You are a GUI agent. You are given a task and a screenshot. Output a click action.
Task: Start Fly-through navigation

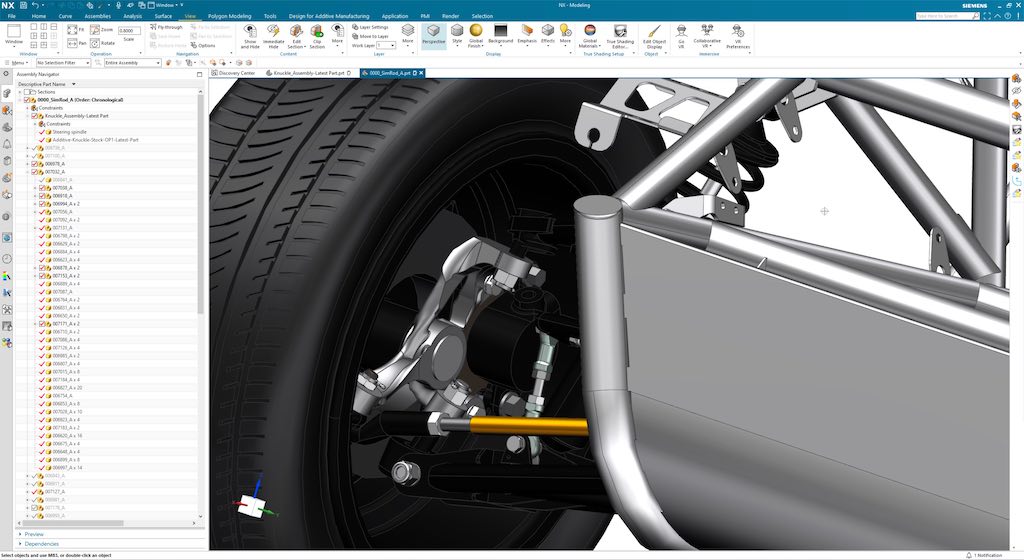tap(166, 27)
